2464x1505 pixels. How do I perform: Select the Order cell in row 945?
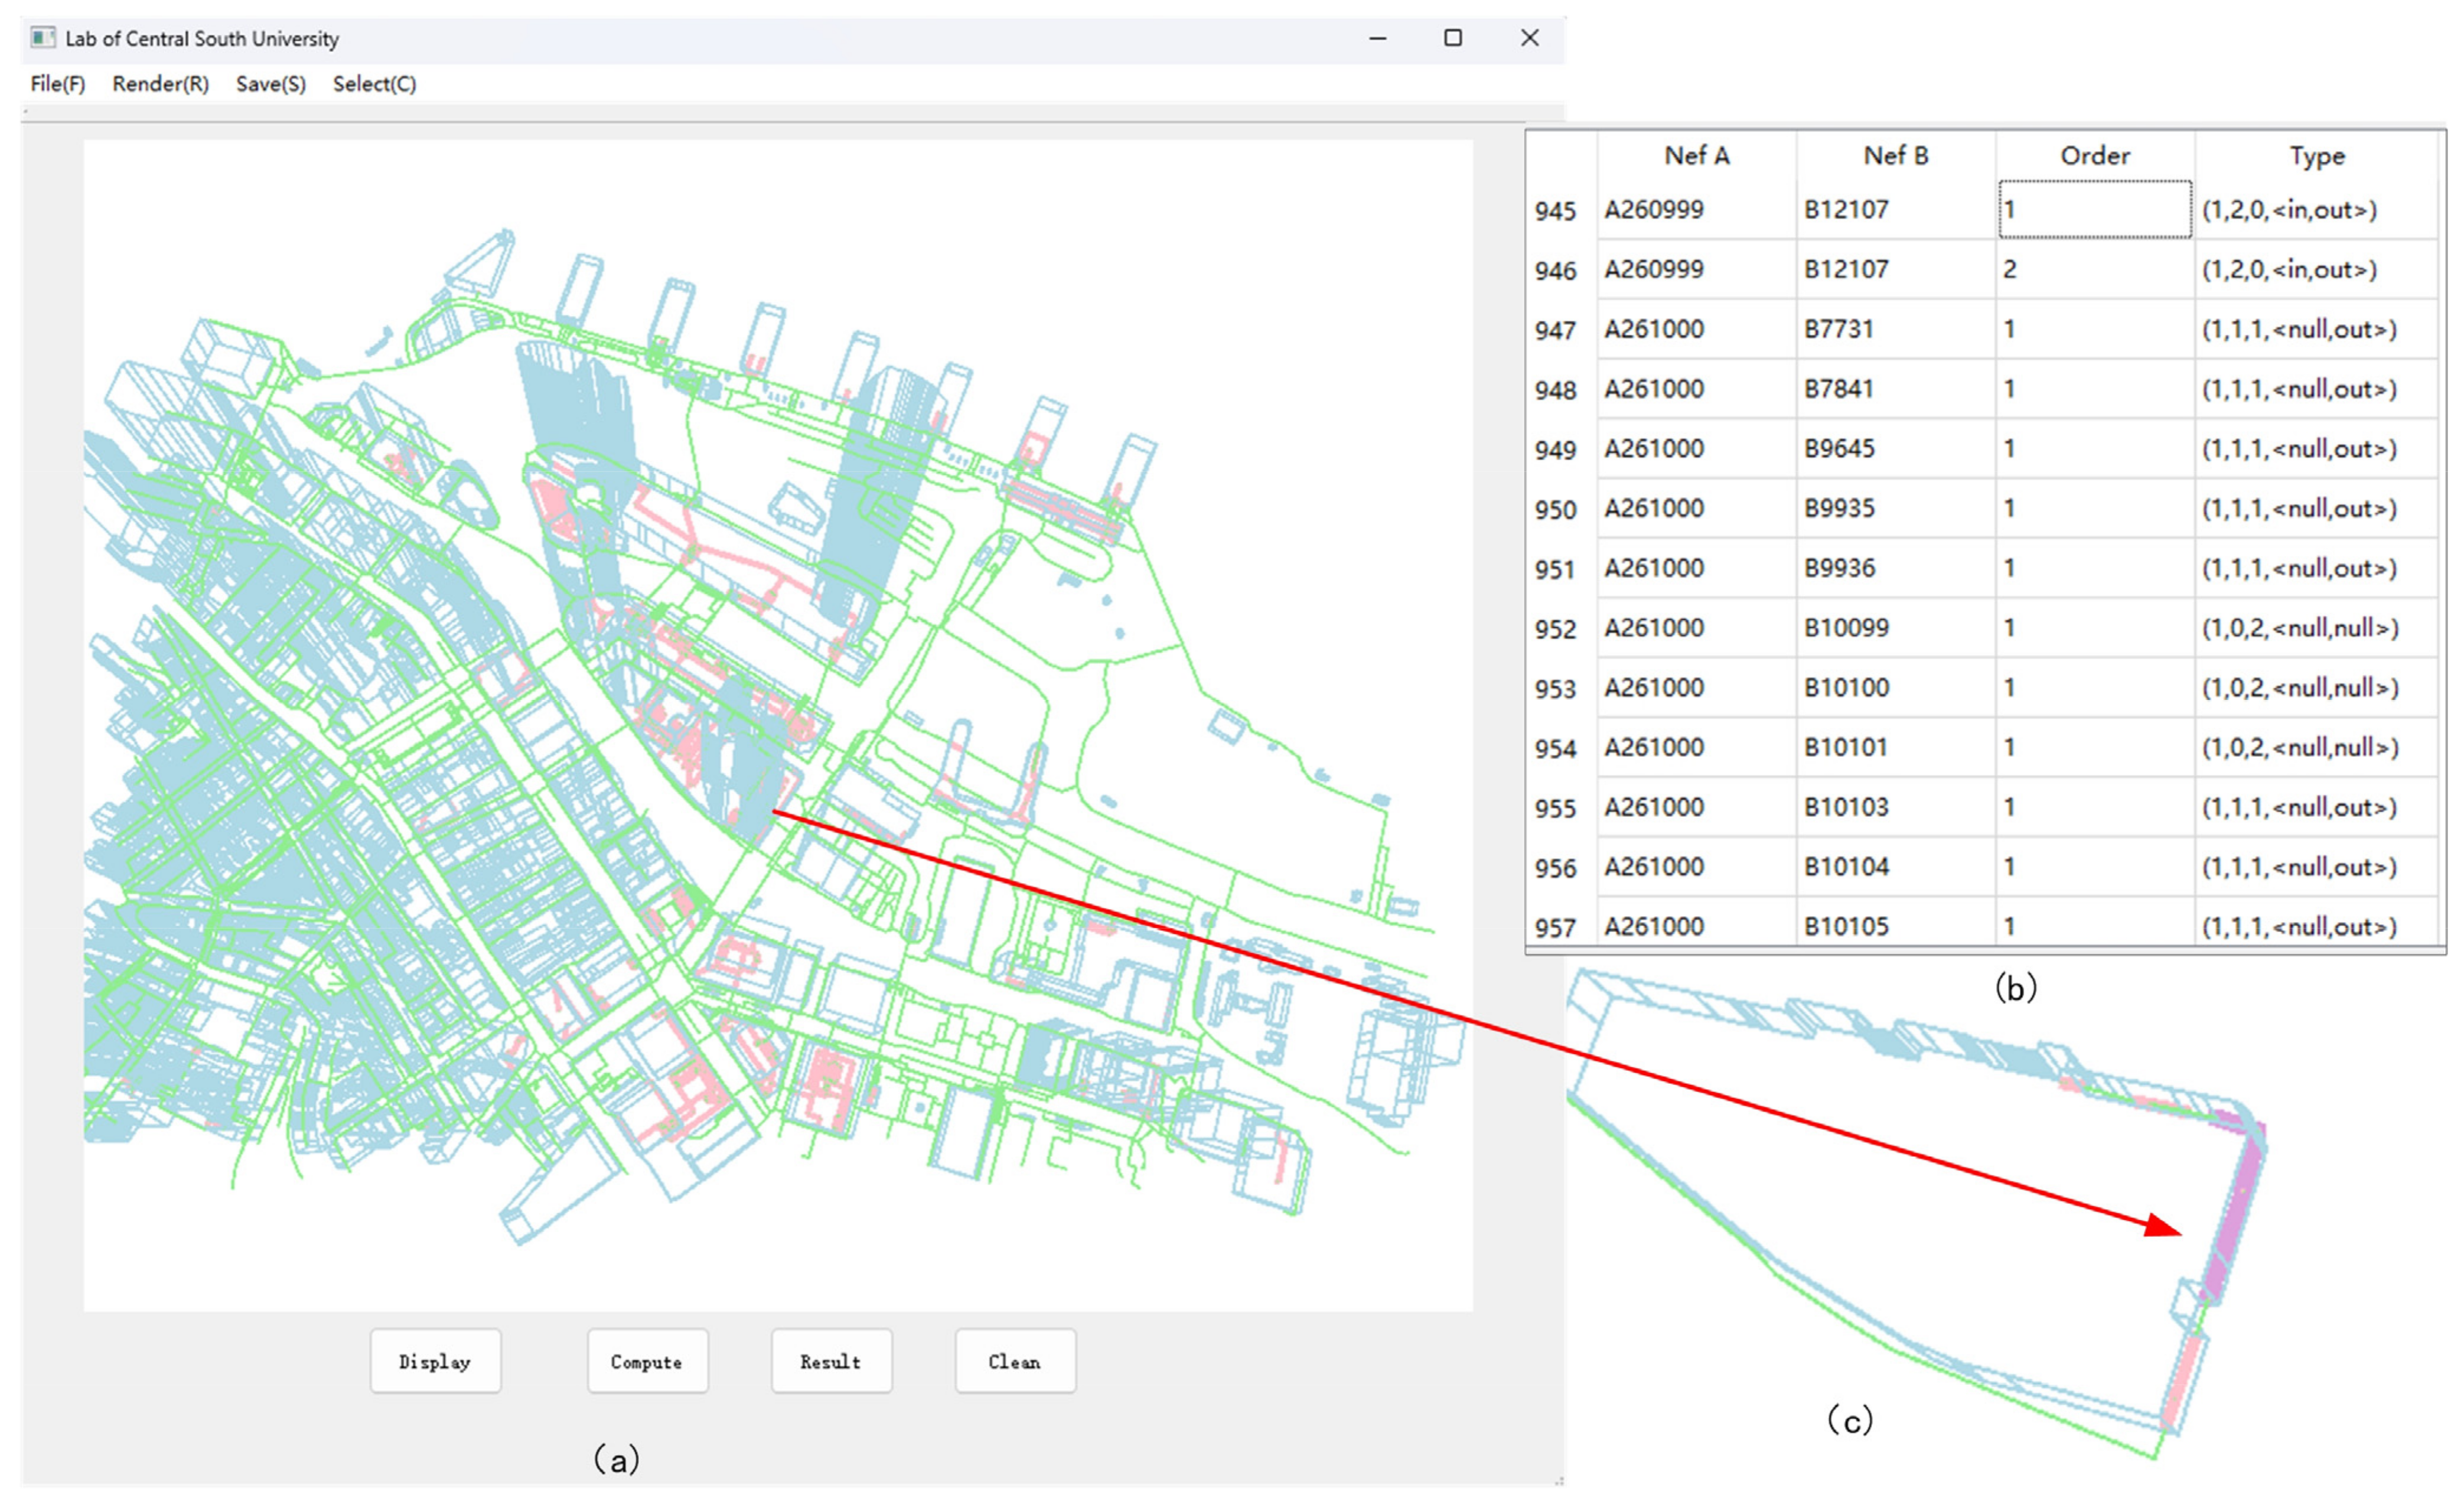(x=2094, y=210)
